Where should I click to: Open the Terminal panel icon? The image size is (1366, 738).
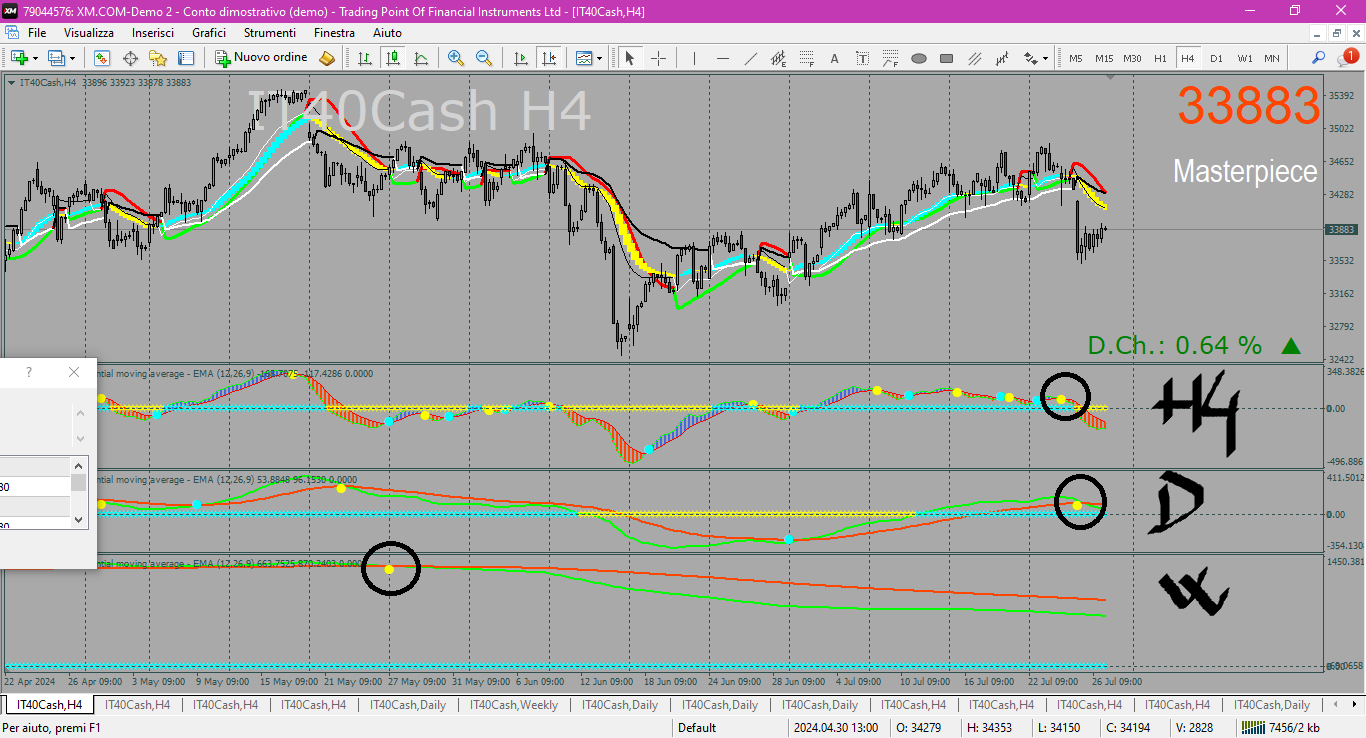(x=186, y=58)
